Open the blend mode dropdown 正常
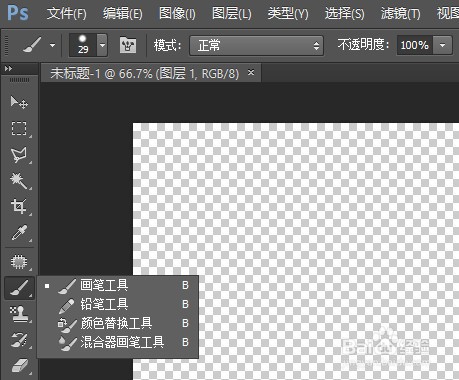Image resolution: width=459 pixels, height=380 pixels. point(256,46)
